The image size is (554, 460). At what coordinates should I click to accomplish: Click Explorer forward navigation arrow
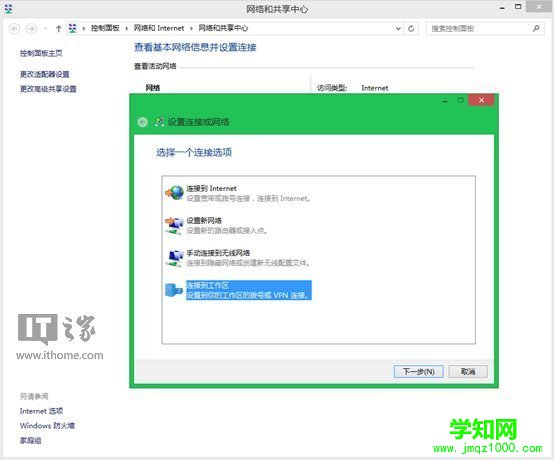point(31,29)
